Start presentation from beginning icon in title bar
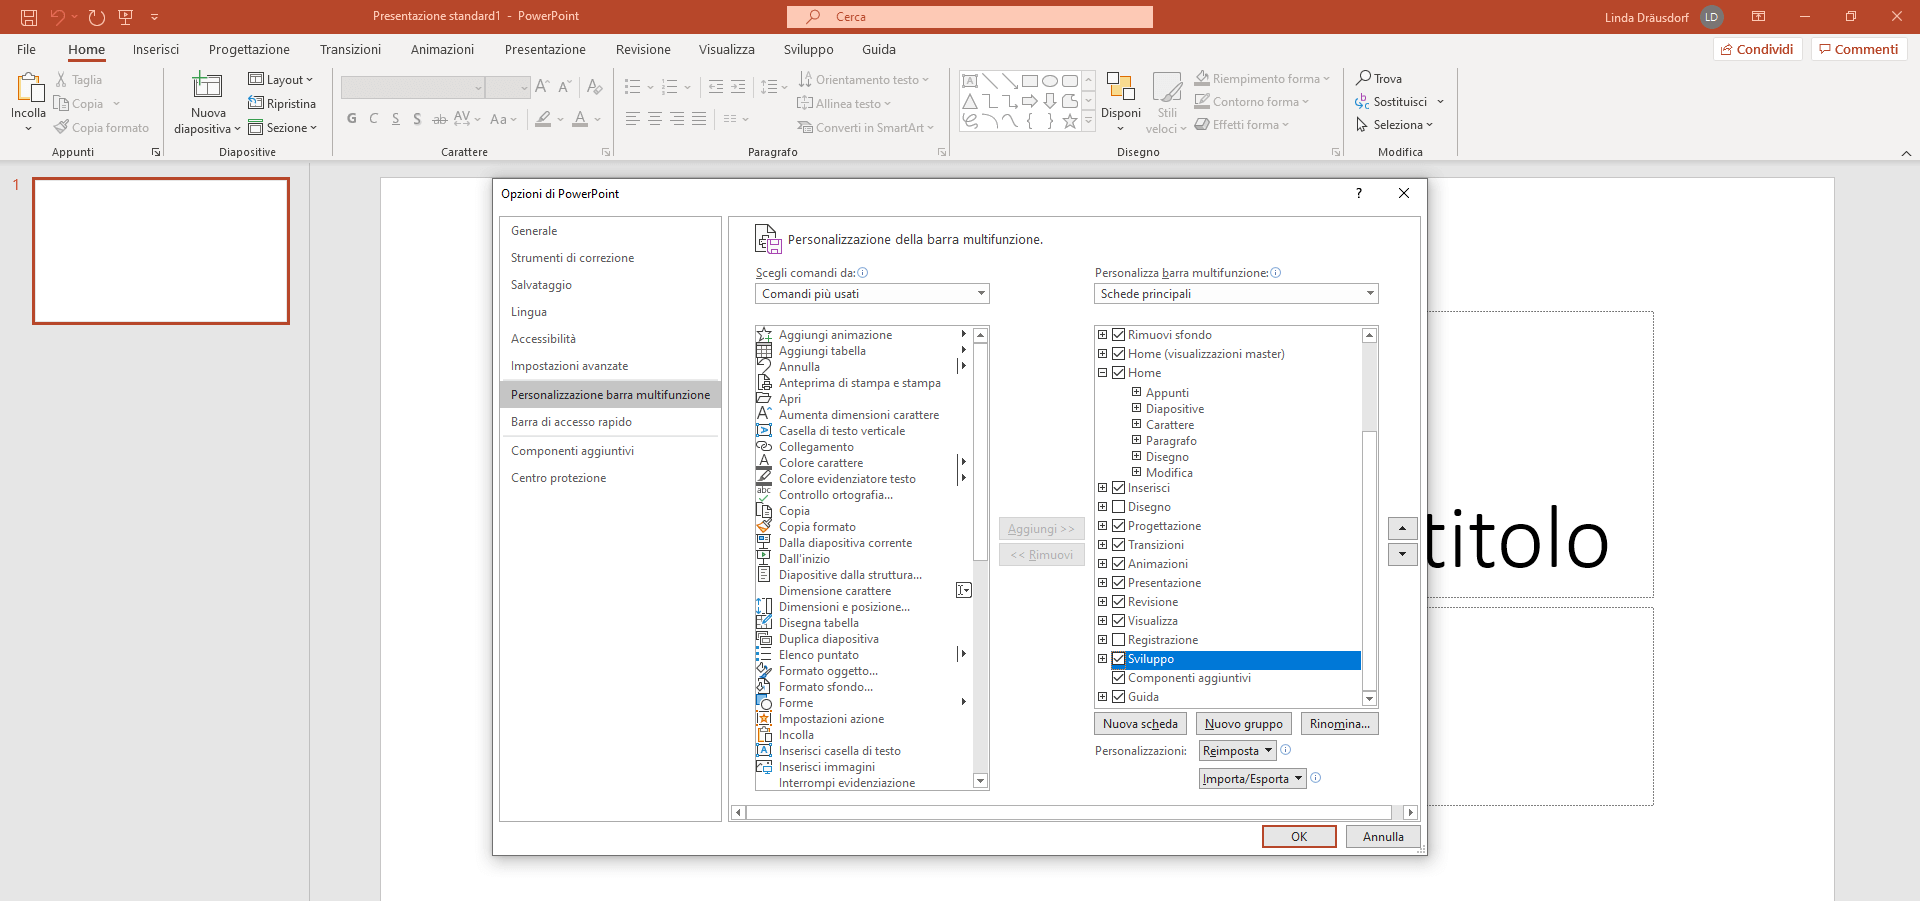1920x901 pixels. click(x=126, y=17)
